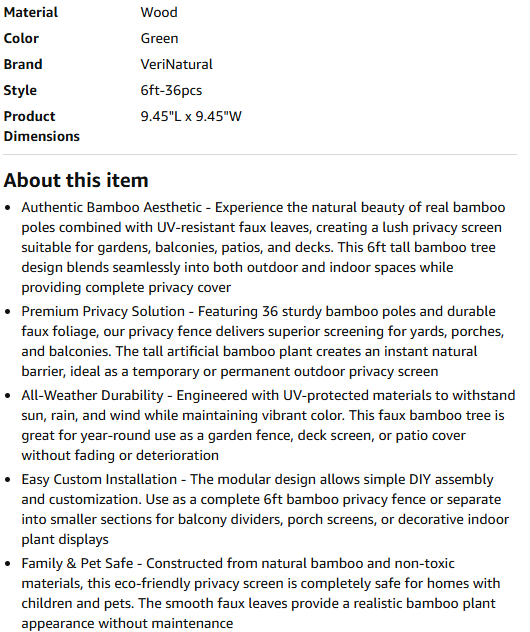Click the About this item heading

(x=76, y=180)
